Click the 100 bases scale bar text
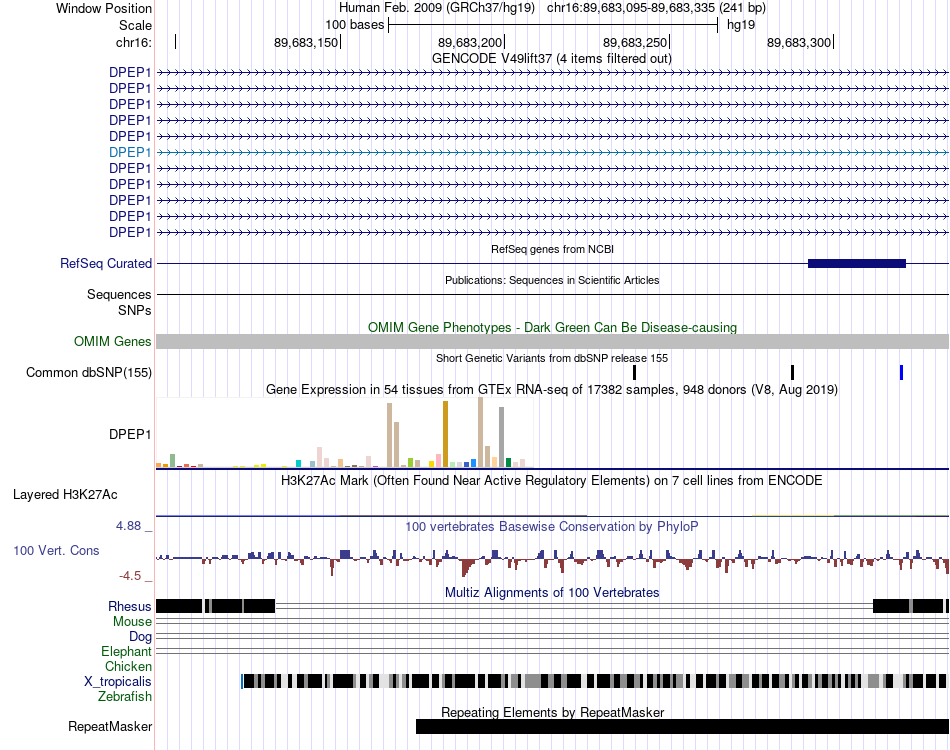Viewport: 950px width, 750px height. [354, 25]
